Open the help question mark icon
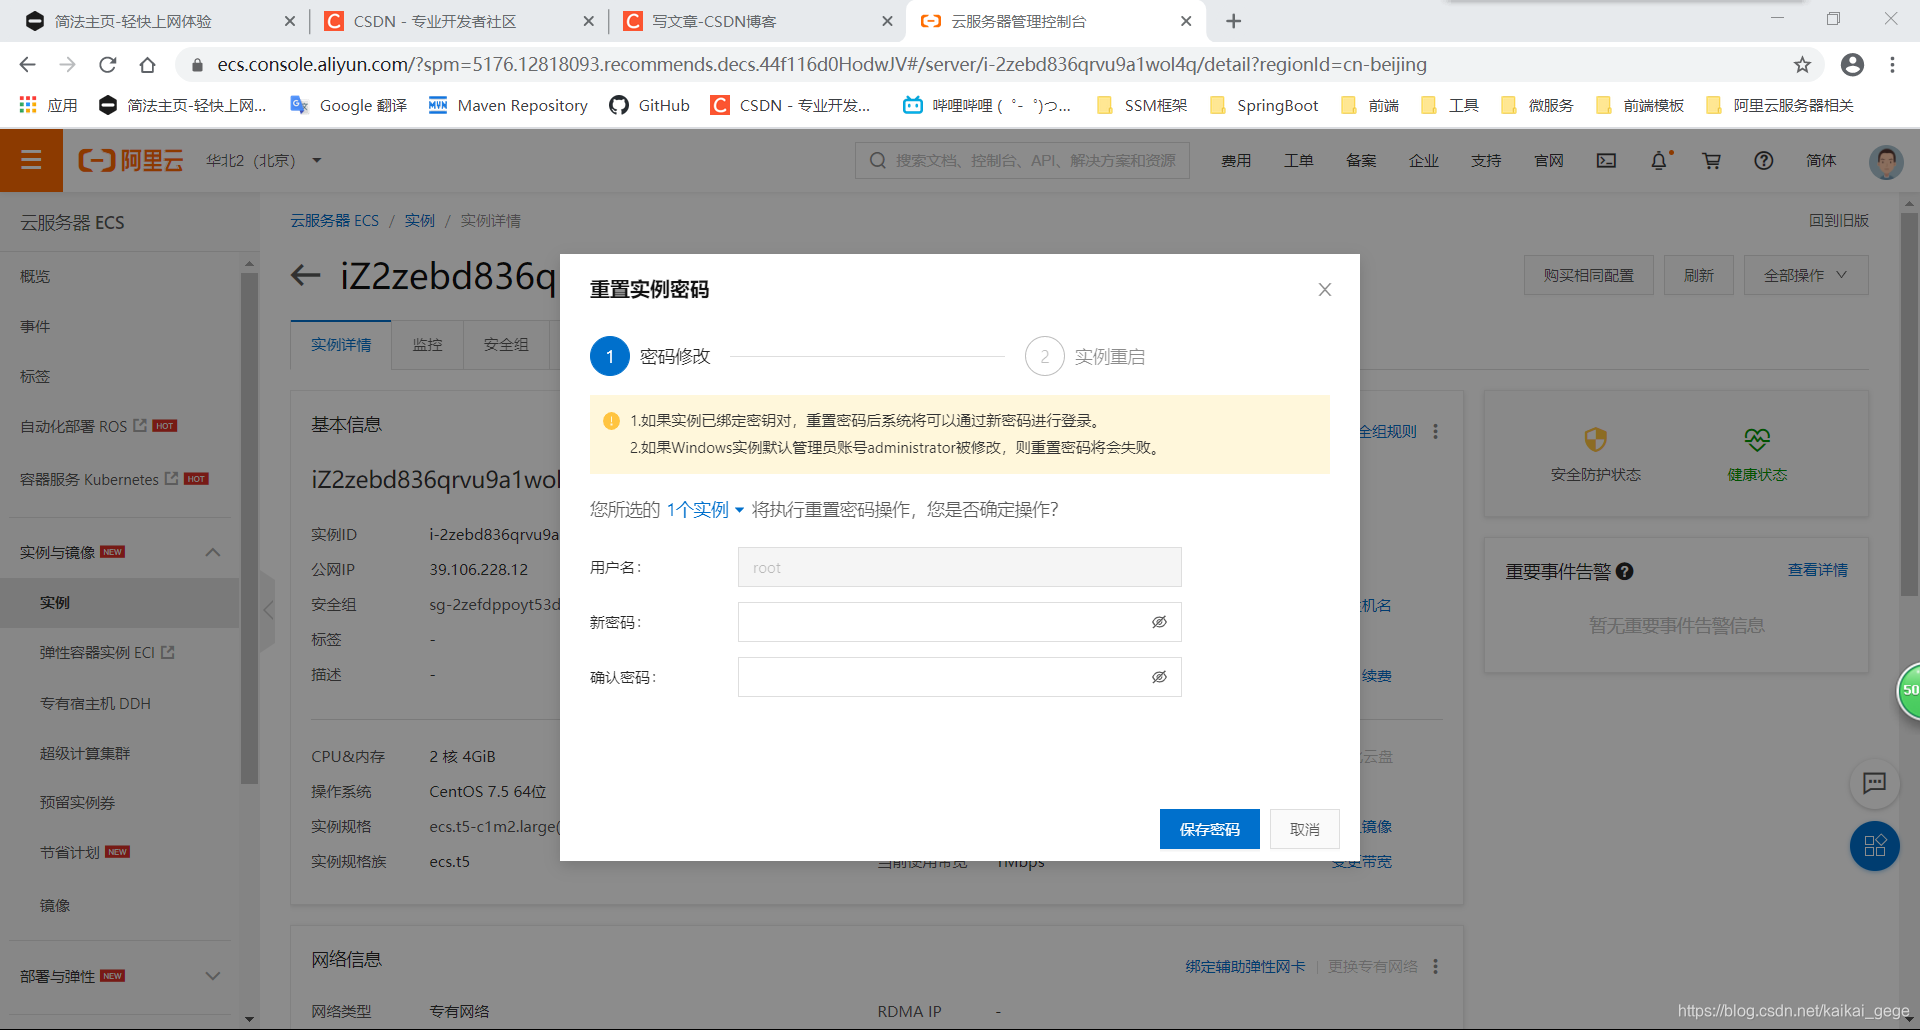 pos(1763,160)
